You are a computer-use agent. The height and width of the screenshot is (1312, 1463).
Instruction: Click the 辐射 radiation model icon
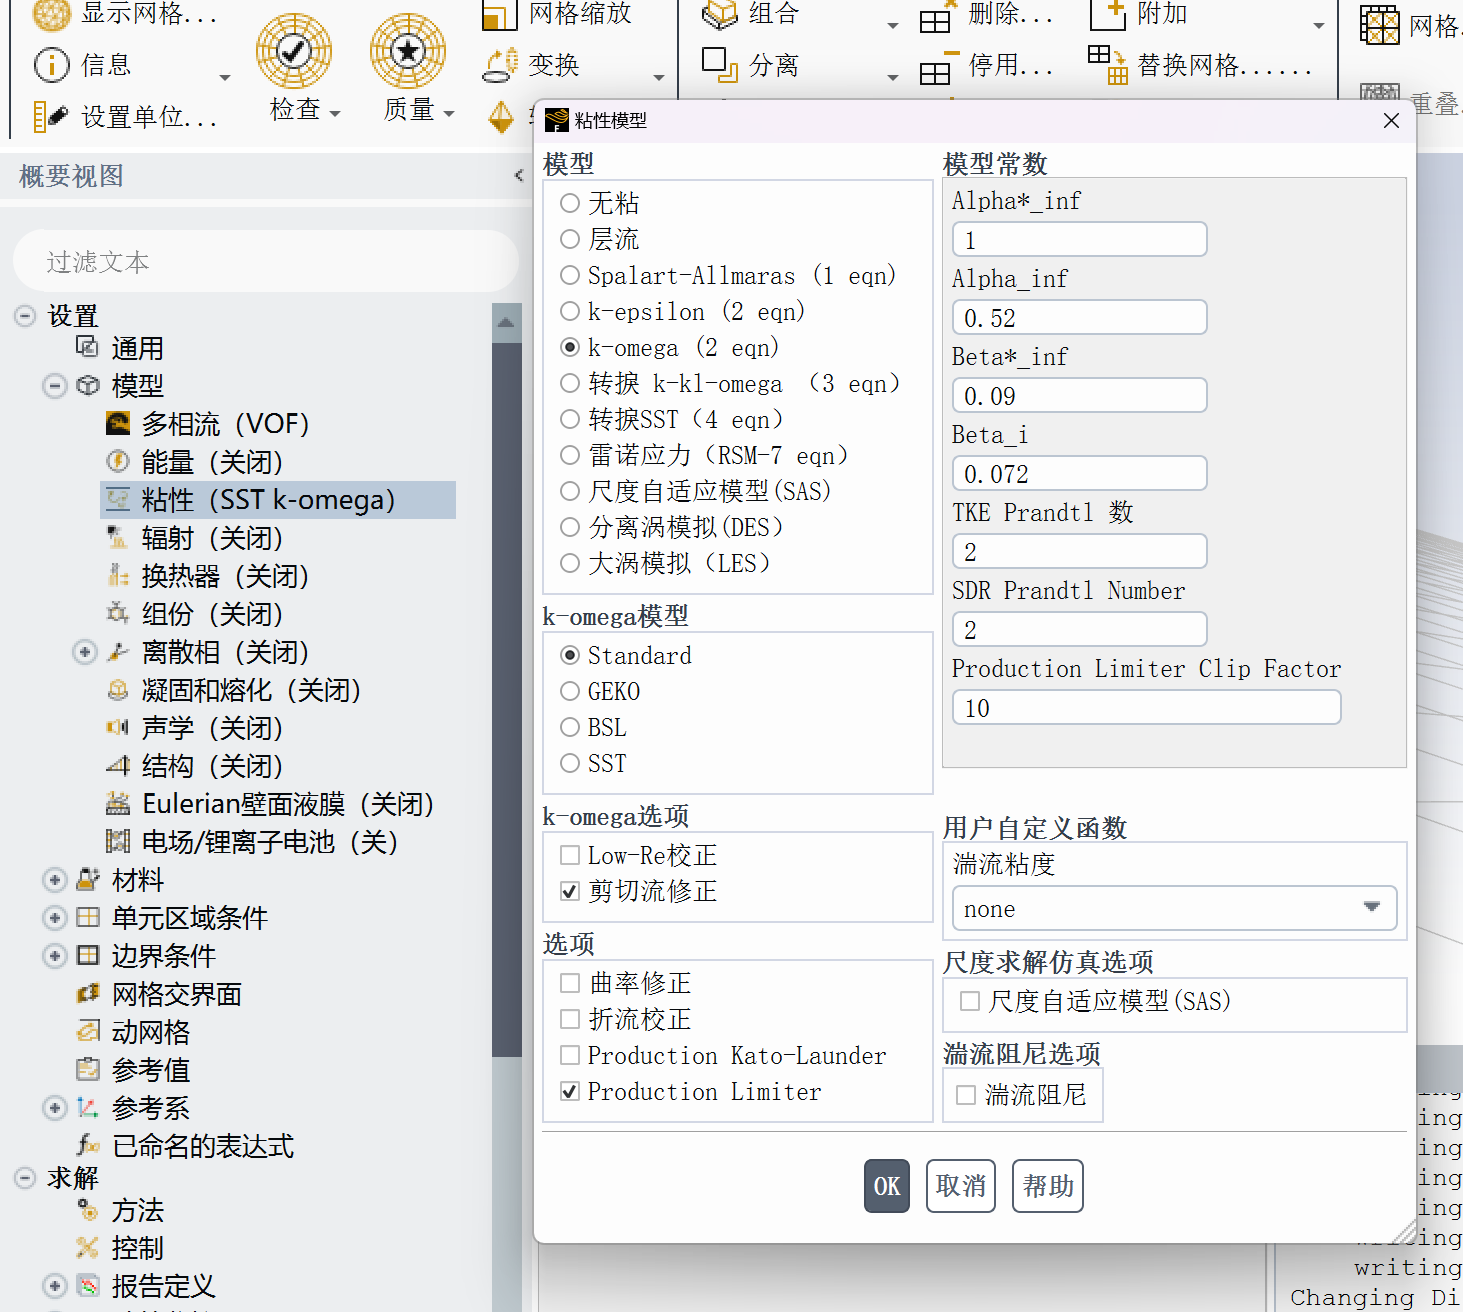coord(118,538)
